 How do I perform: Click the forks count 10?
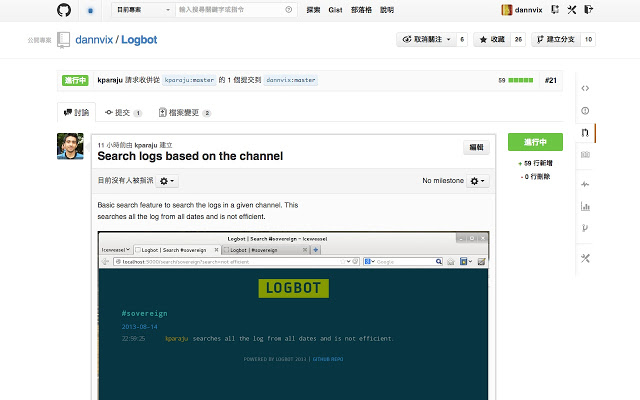(588, 40)
